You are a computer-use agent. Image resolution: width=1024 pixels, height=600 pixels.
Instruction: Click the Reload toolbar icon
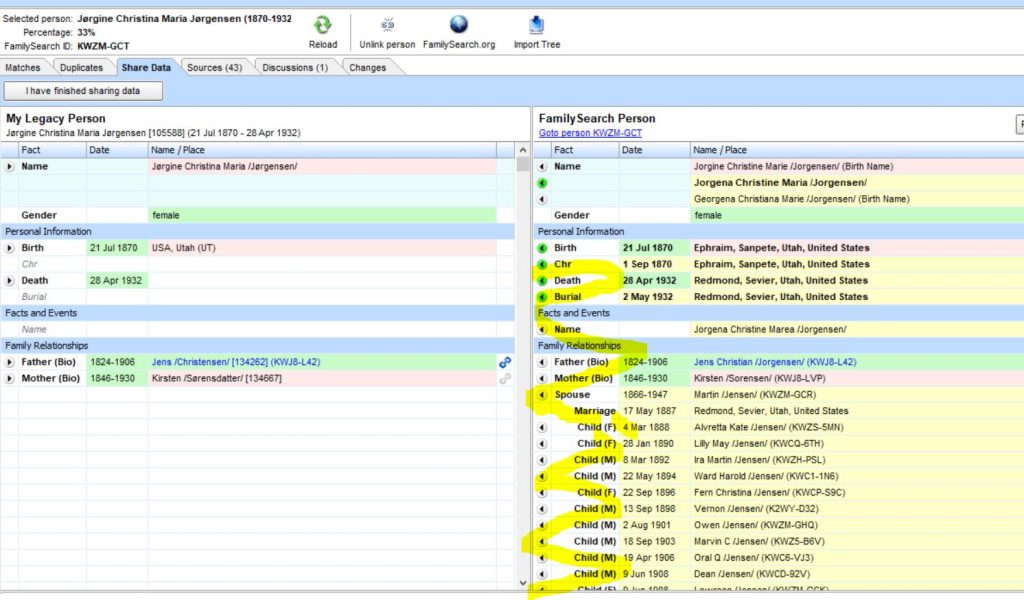pyautogui.click(x=323, y=25)
